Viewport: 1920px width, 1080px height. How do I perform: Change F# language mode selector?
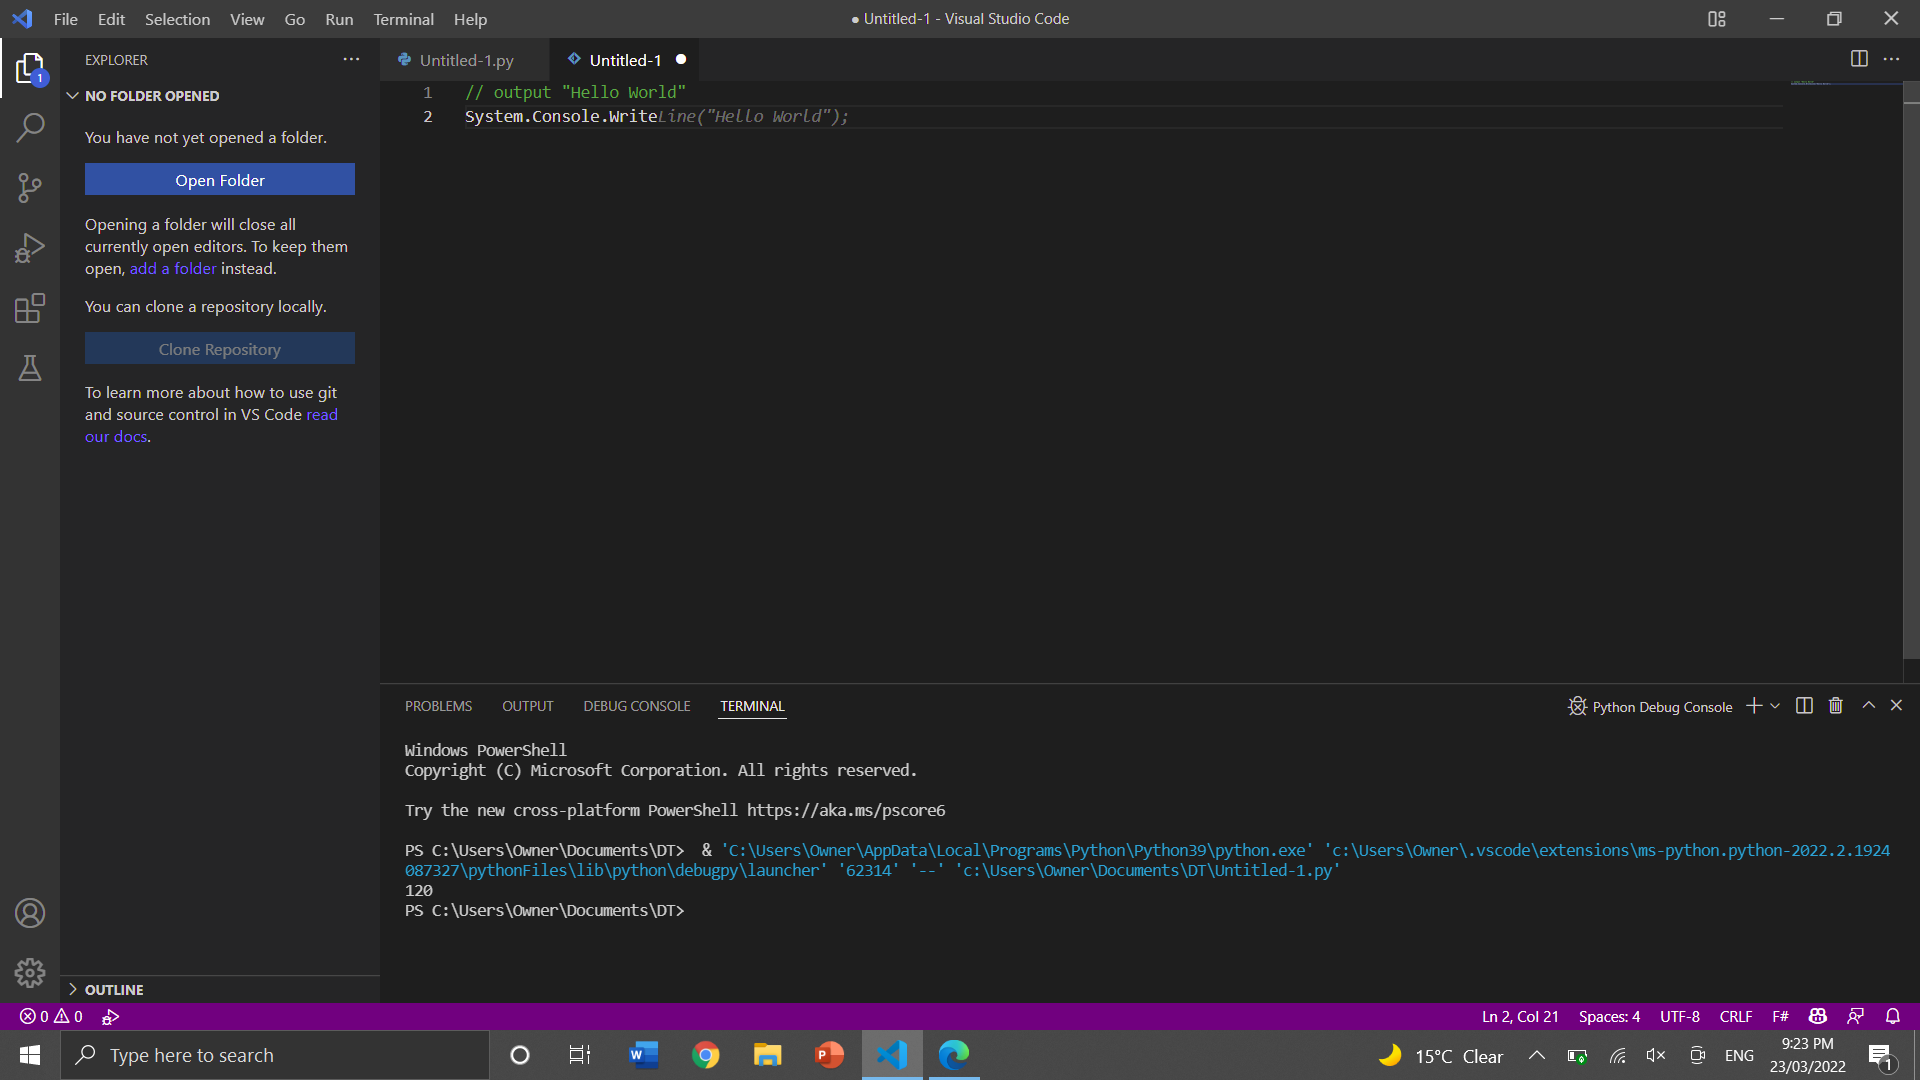[1780, 1016]
